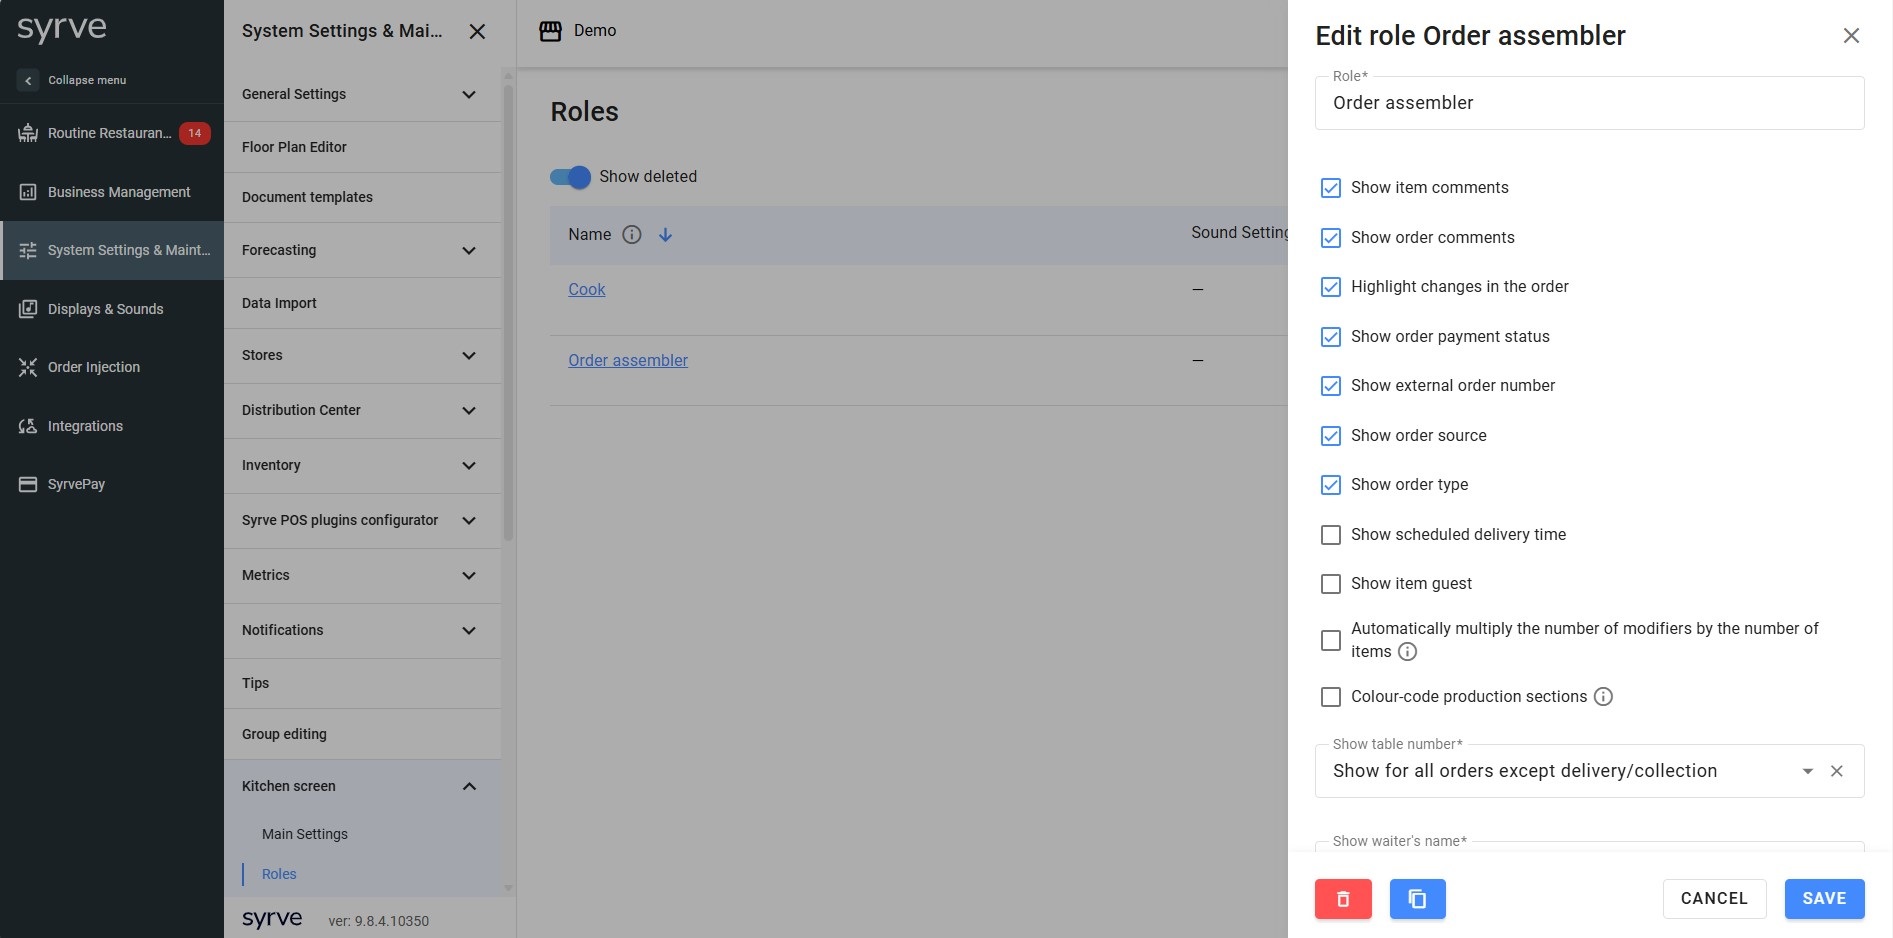This screenshot has height=938, width=1893.
Task: Click info icon beside Colour-code production sections
Action: coord(1603,697)
